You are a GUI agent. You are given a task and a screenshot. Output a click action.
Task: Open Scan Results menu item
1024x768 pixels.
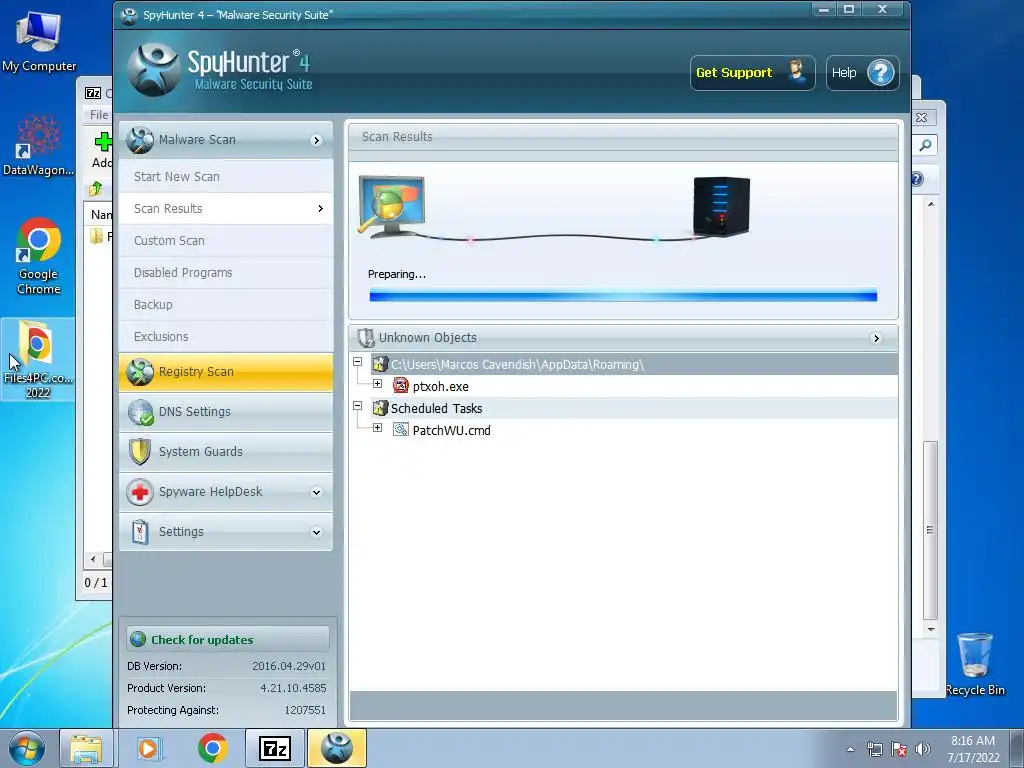point(225,208)
